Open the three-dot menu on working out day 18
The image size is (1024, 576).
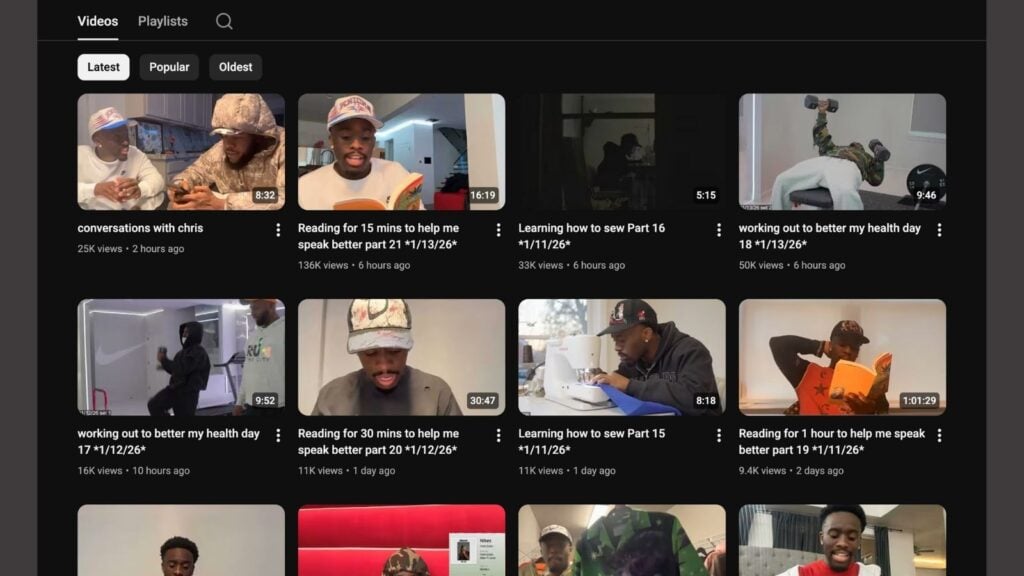coord(938,229)
